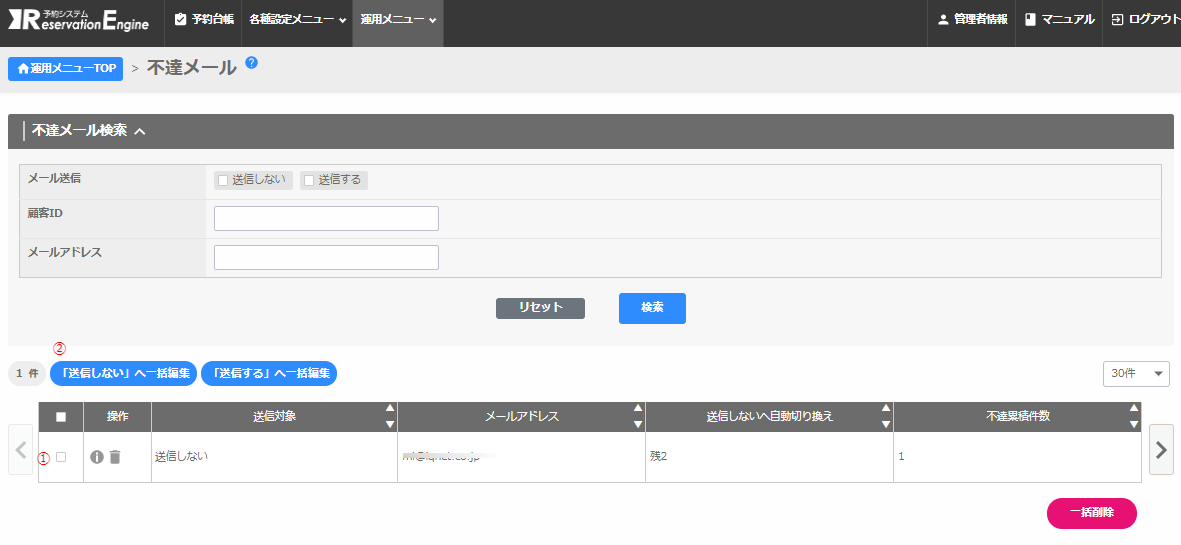Viewport: 1181px width, 545px height.
Task: Click the 顧客ID input field
Action: tap(326, 219)
